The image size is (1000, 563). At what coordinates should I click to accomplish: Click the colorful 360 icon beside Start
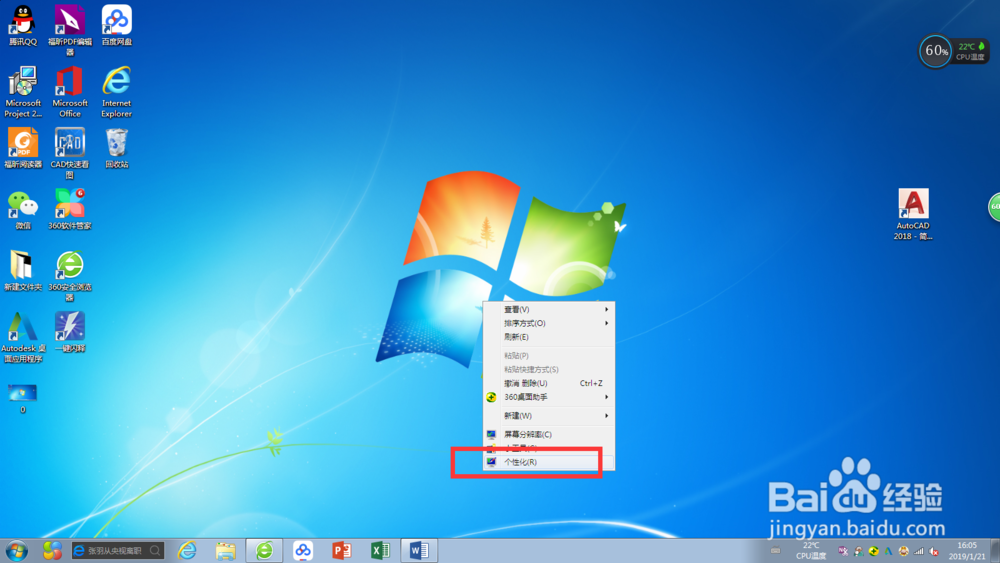(52, 550)
